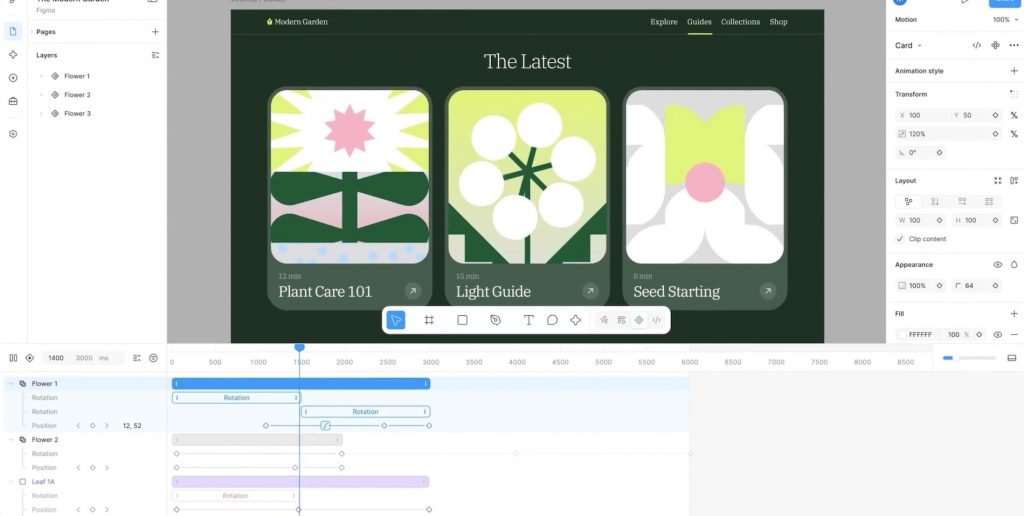Add a new Fill with plus
Image resolution: width=1024 pixels, height=516 pixels.
pyautogui.click(x=1014, y=314)
